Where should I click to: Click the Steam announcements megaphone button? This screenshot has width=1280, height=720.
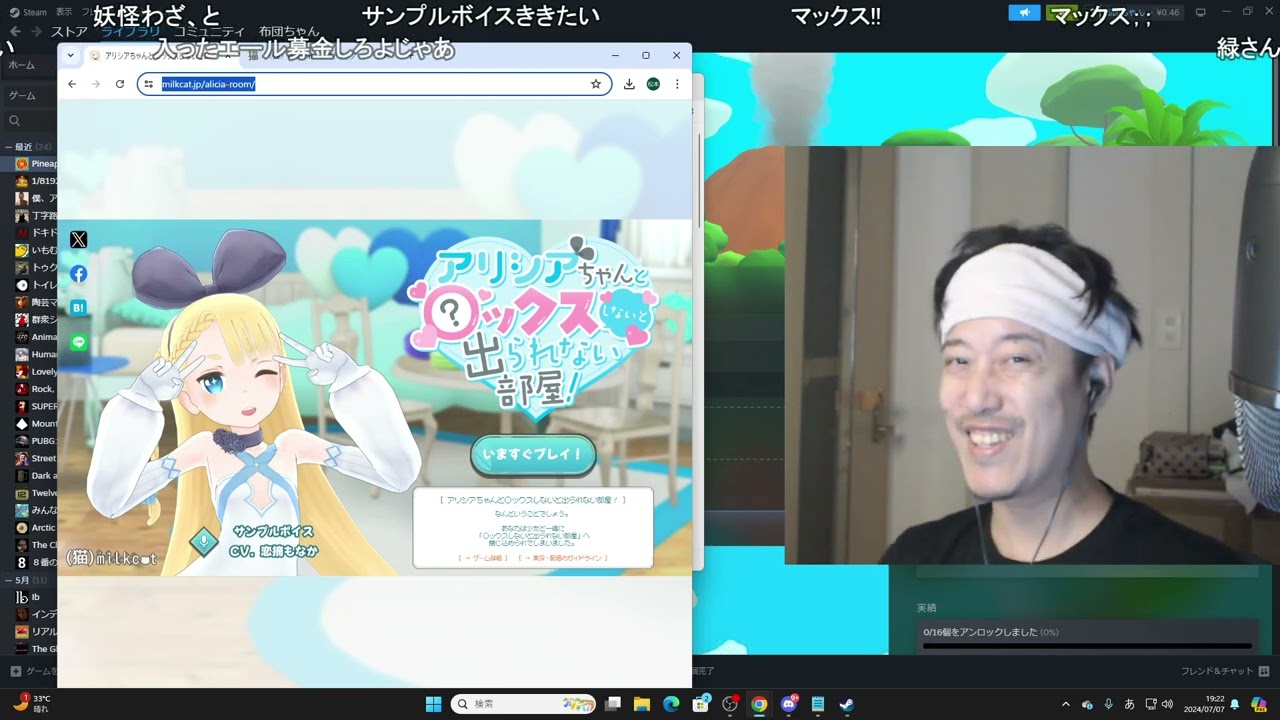1024,12
